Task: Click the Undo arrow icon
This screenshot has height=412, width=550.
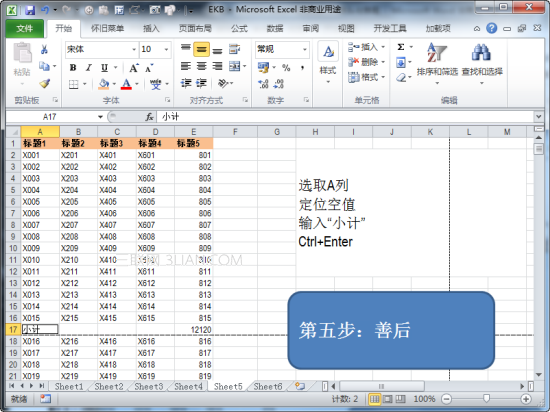Action: tap(45, 10)
